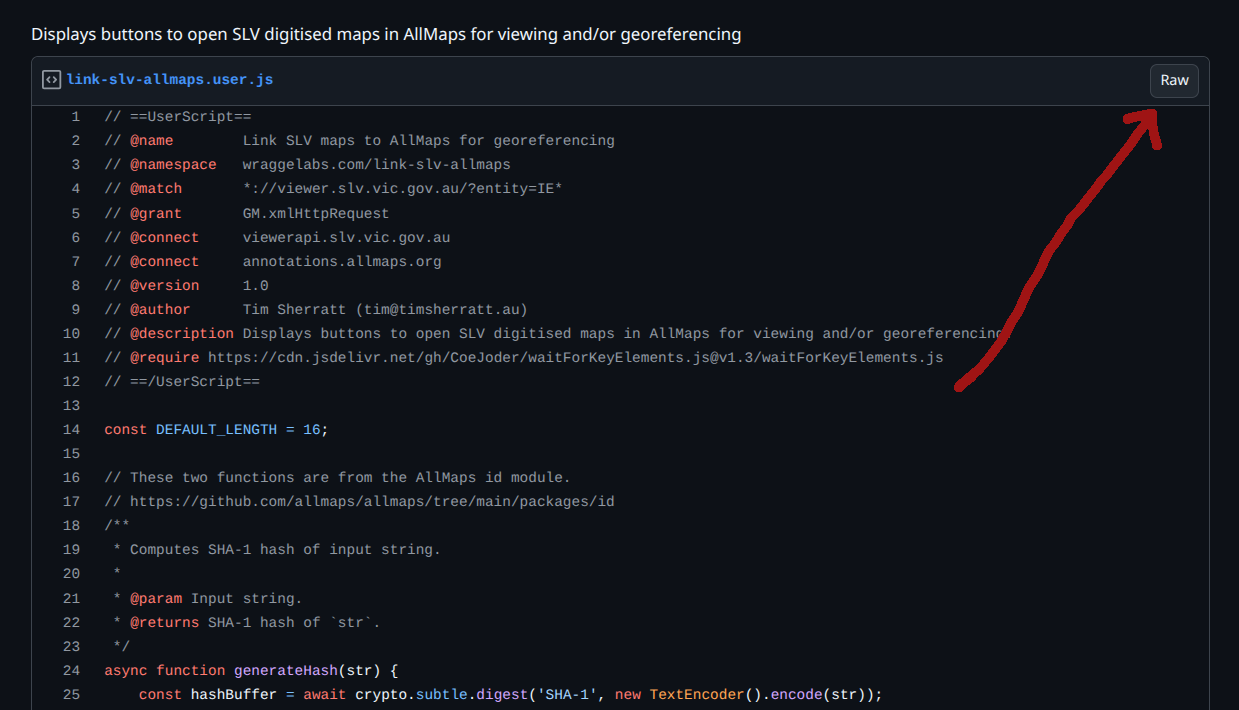This screenshot has width=1239, height=710.
Task: Select line number 24 in the gutter
Action: click(71, 670)
